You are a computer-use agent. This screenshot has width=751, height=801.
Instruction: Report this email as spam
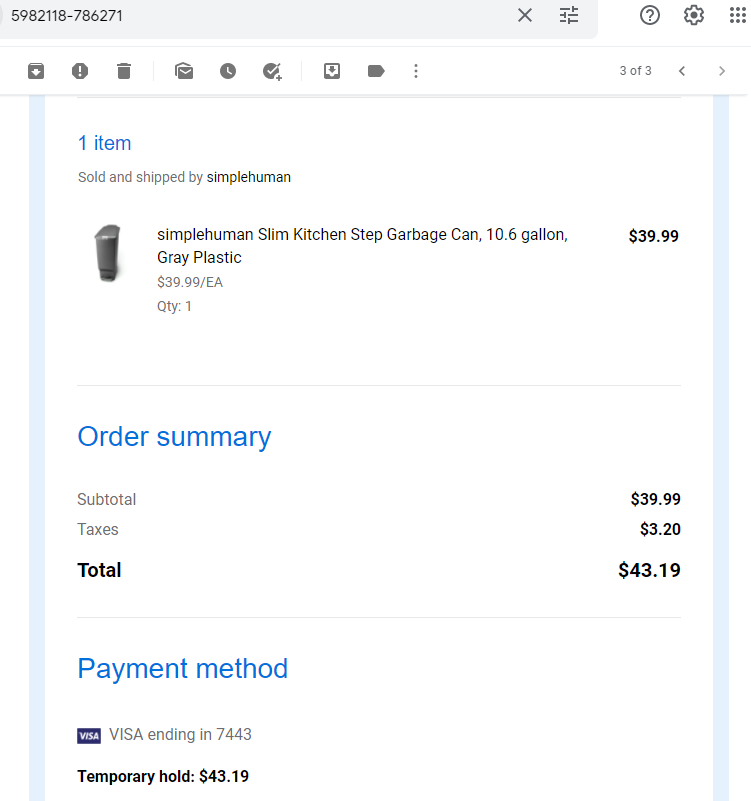tap(80, 71)
